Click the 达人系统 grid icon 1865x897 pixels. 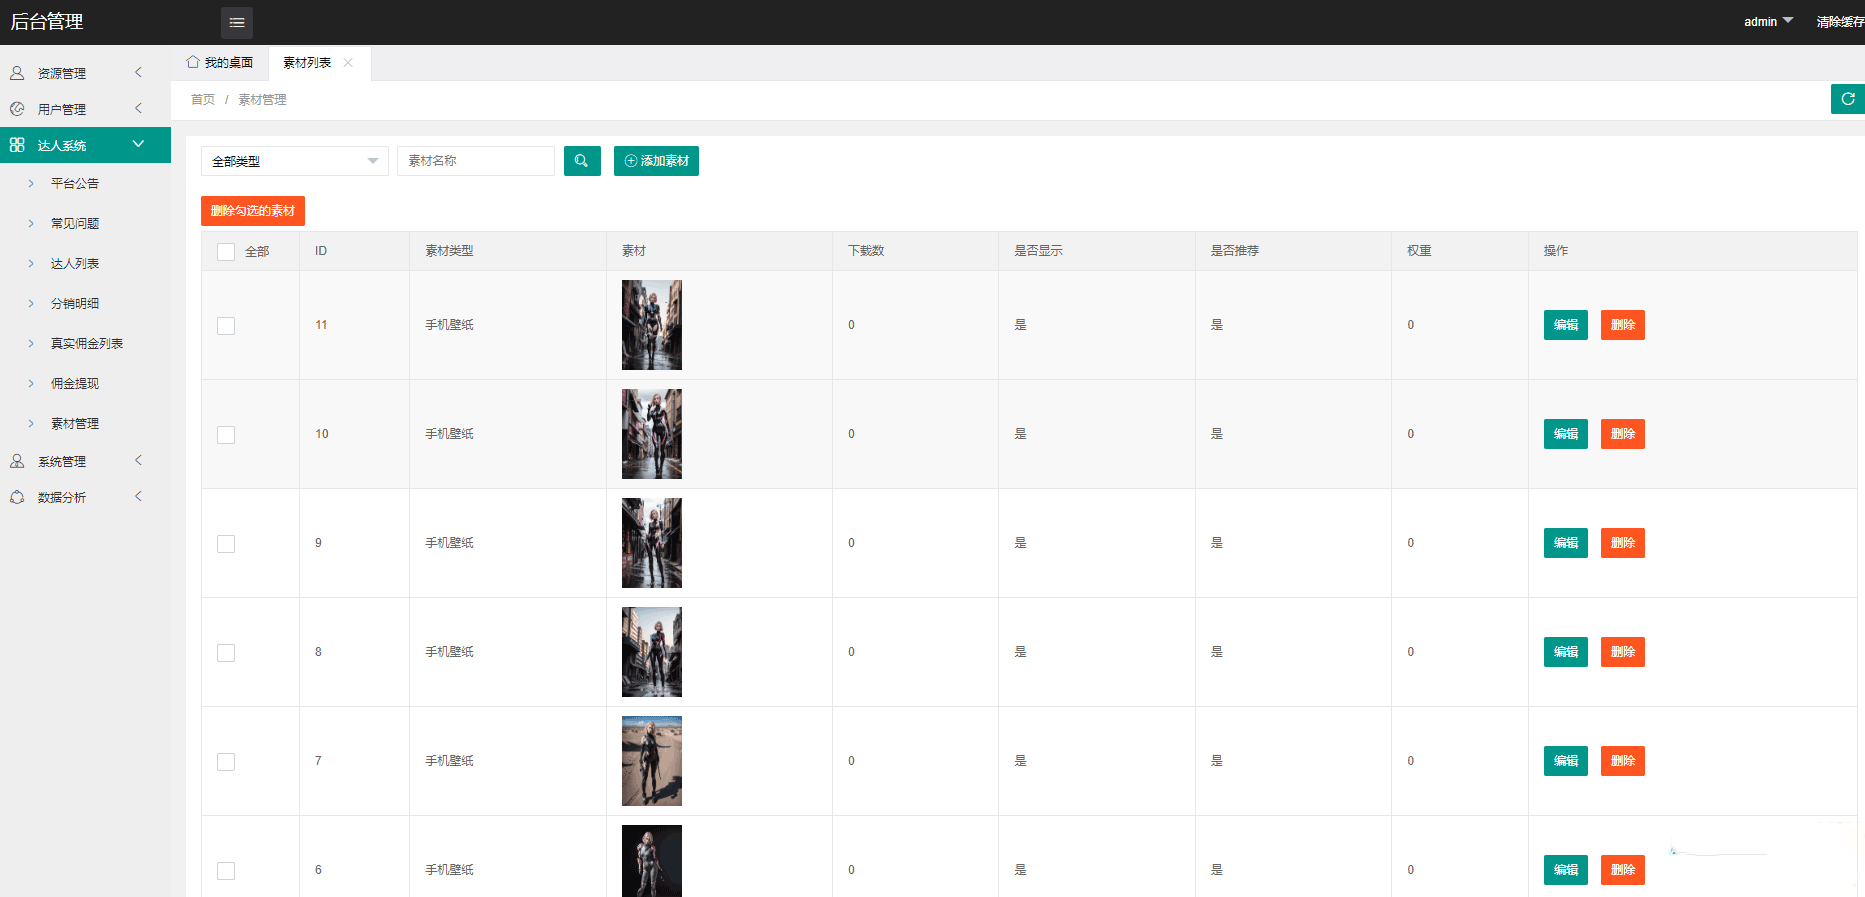click(x=17, y=145)
